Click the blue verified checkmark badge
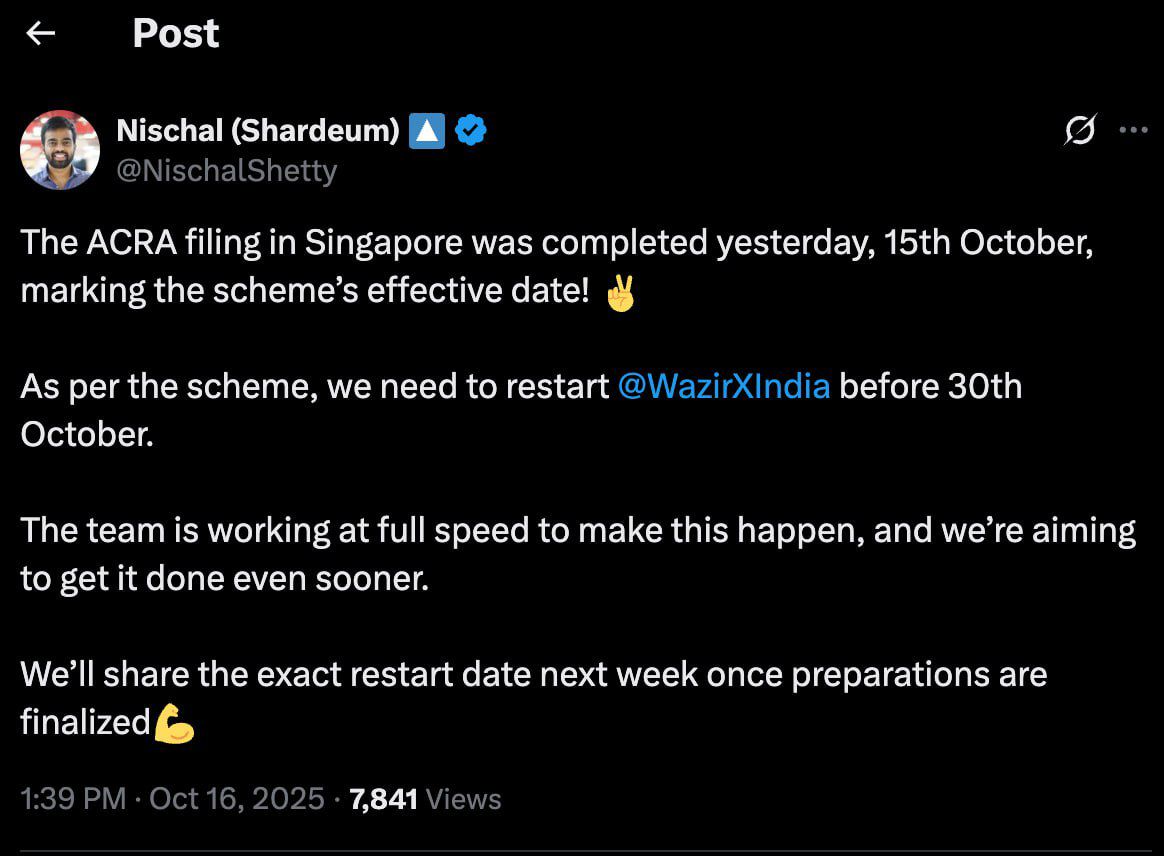Screen dimensions: 1164x856 click(x=471, y=130)
